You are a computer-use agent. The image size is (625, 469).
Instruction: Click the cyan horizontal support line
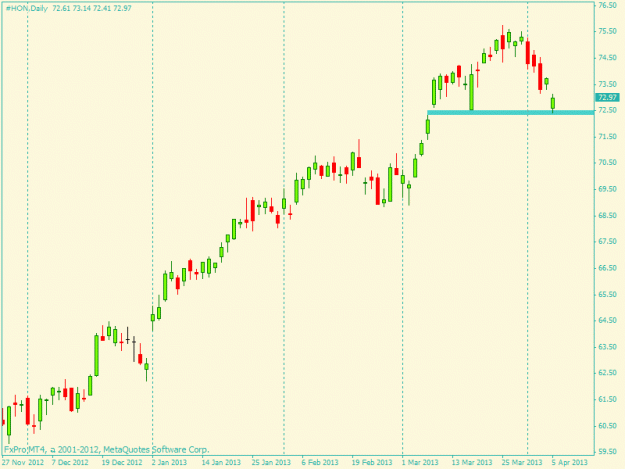[511, 113]
